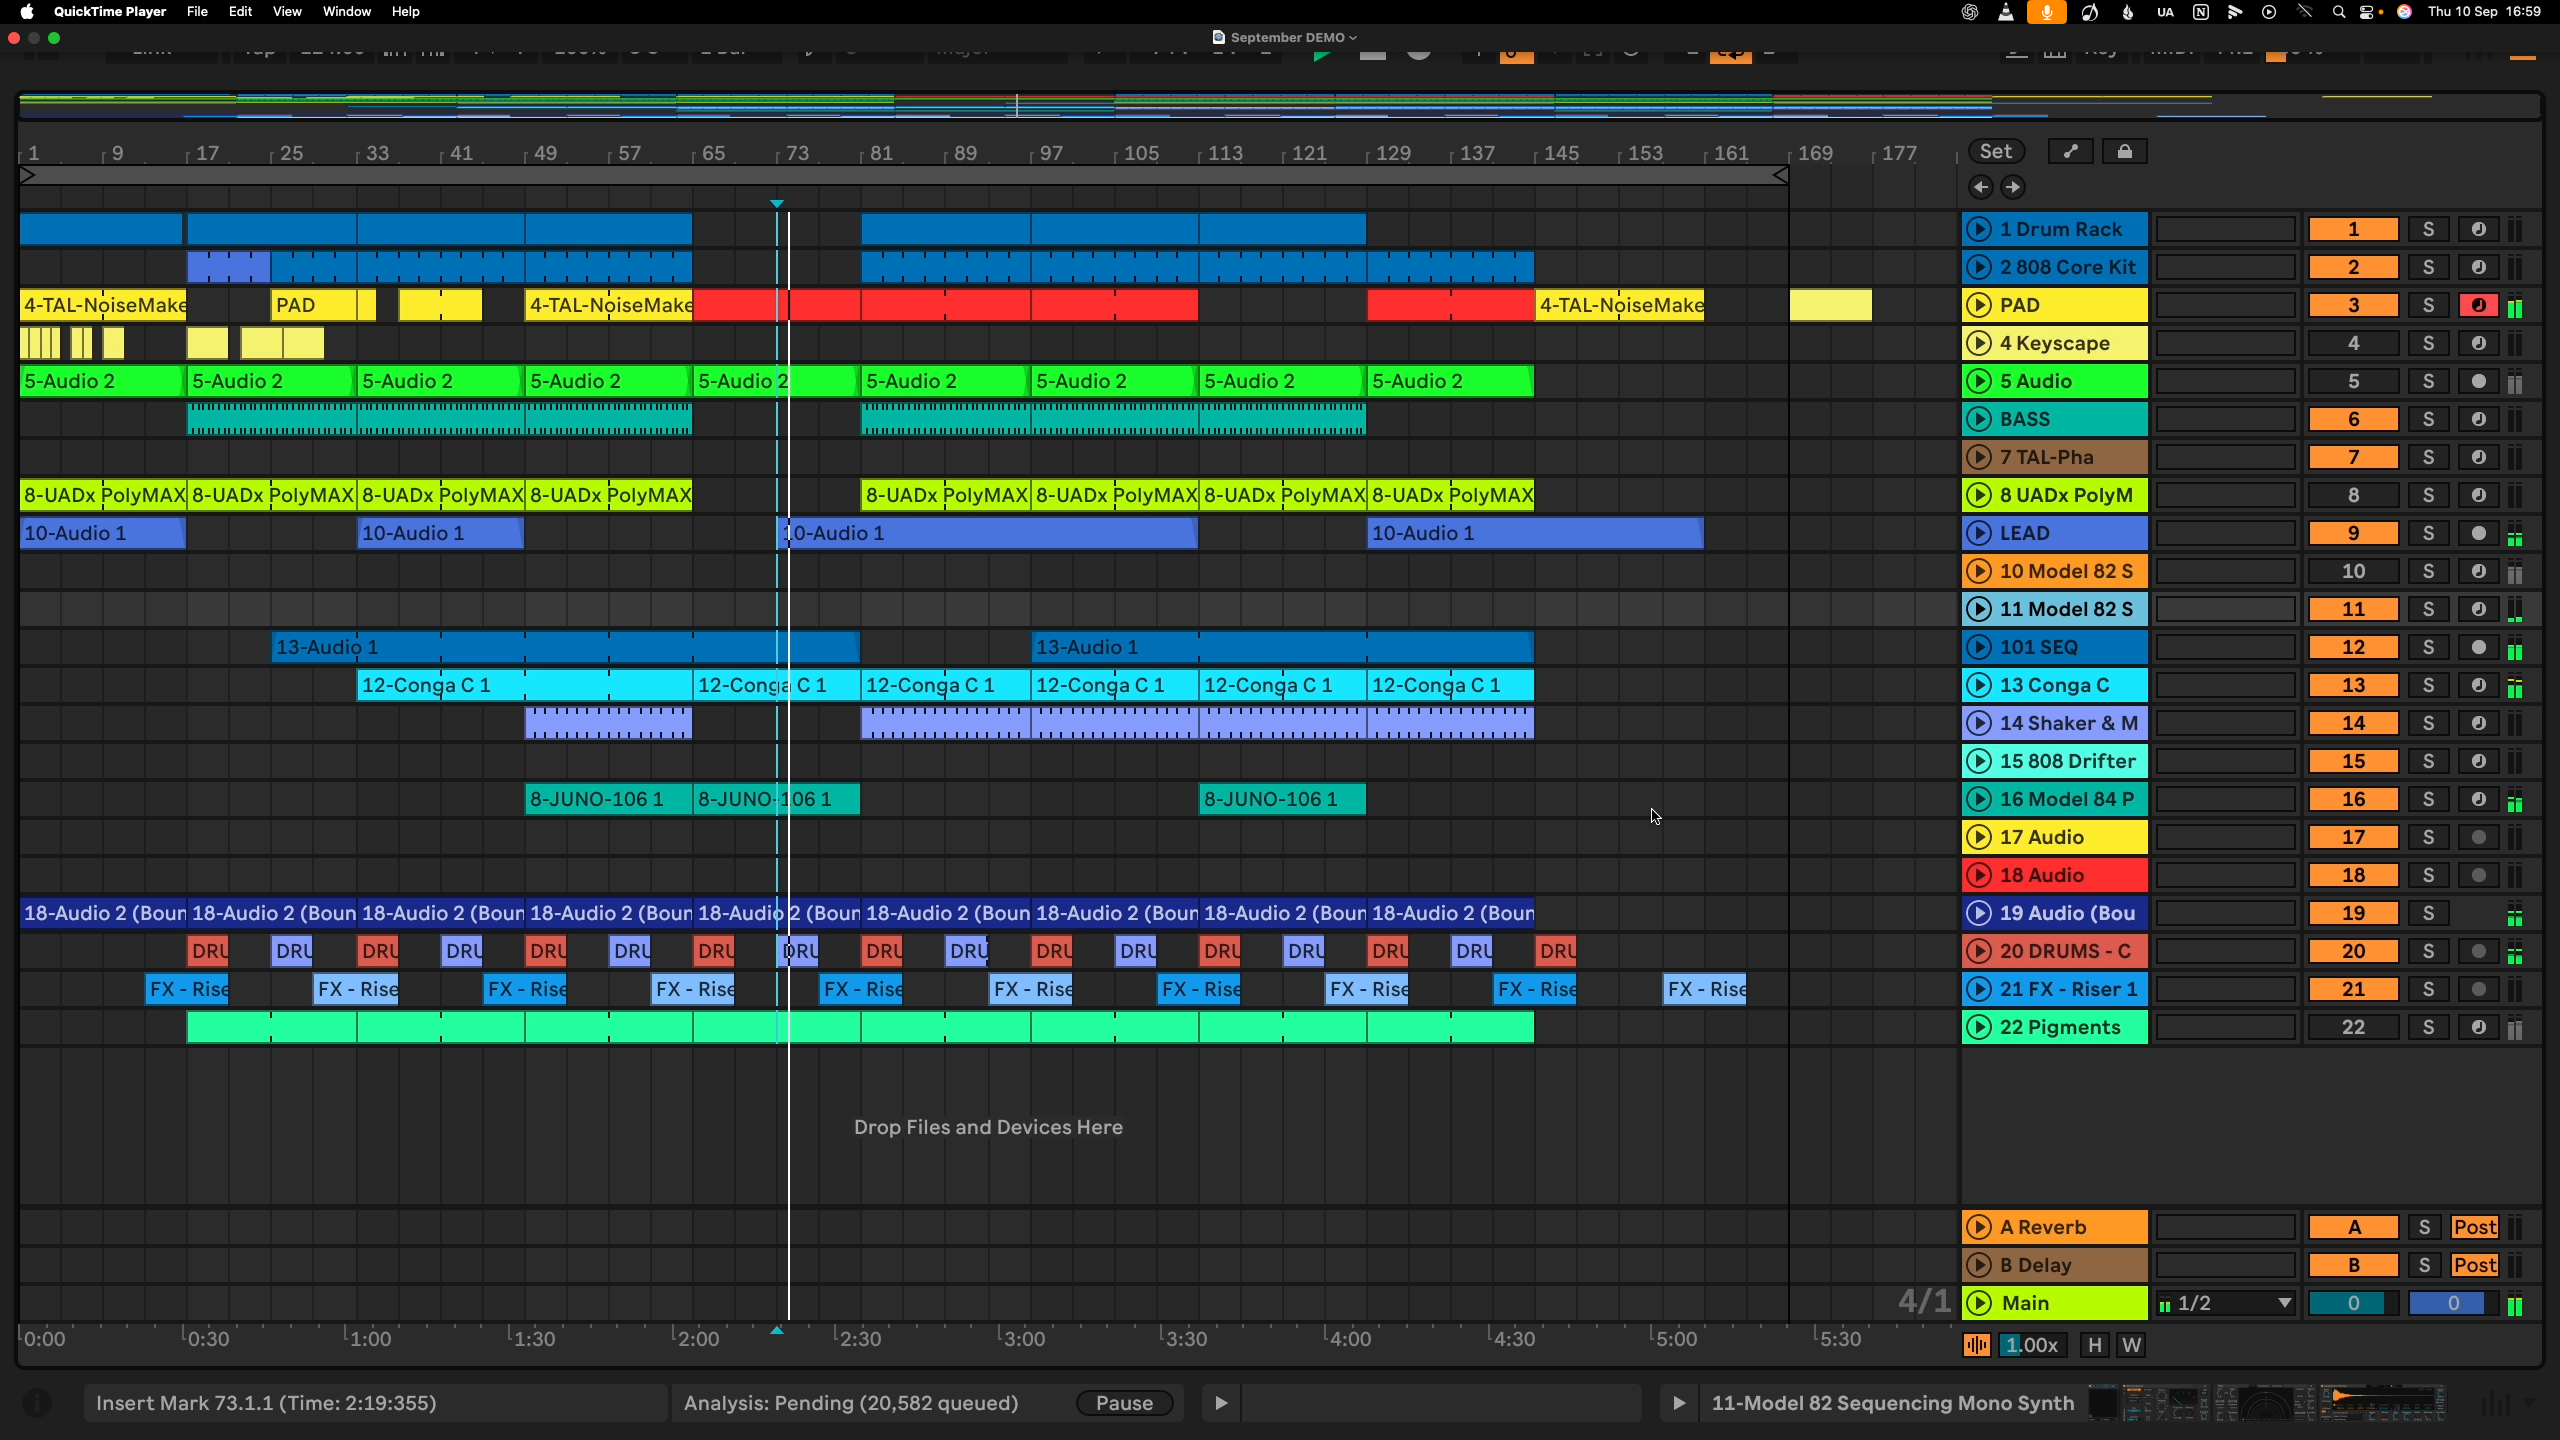Click the BASS track play icon

(x=1978, y=419)
